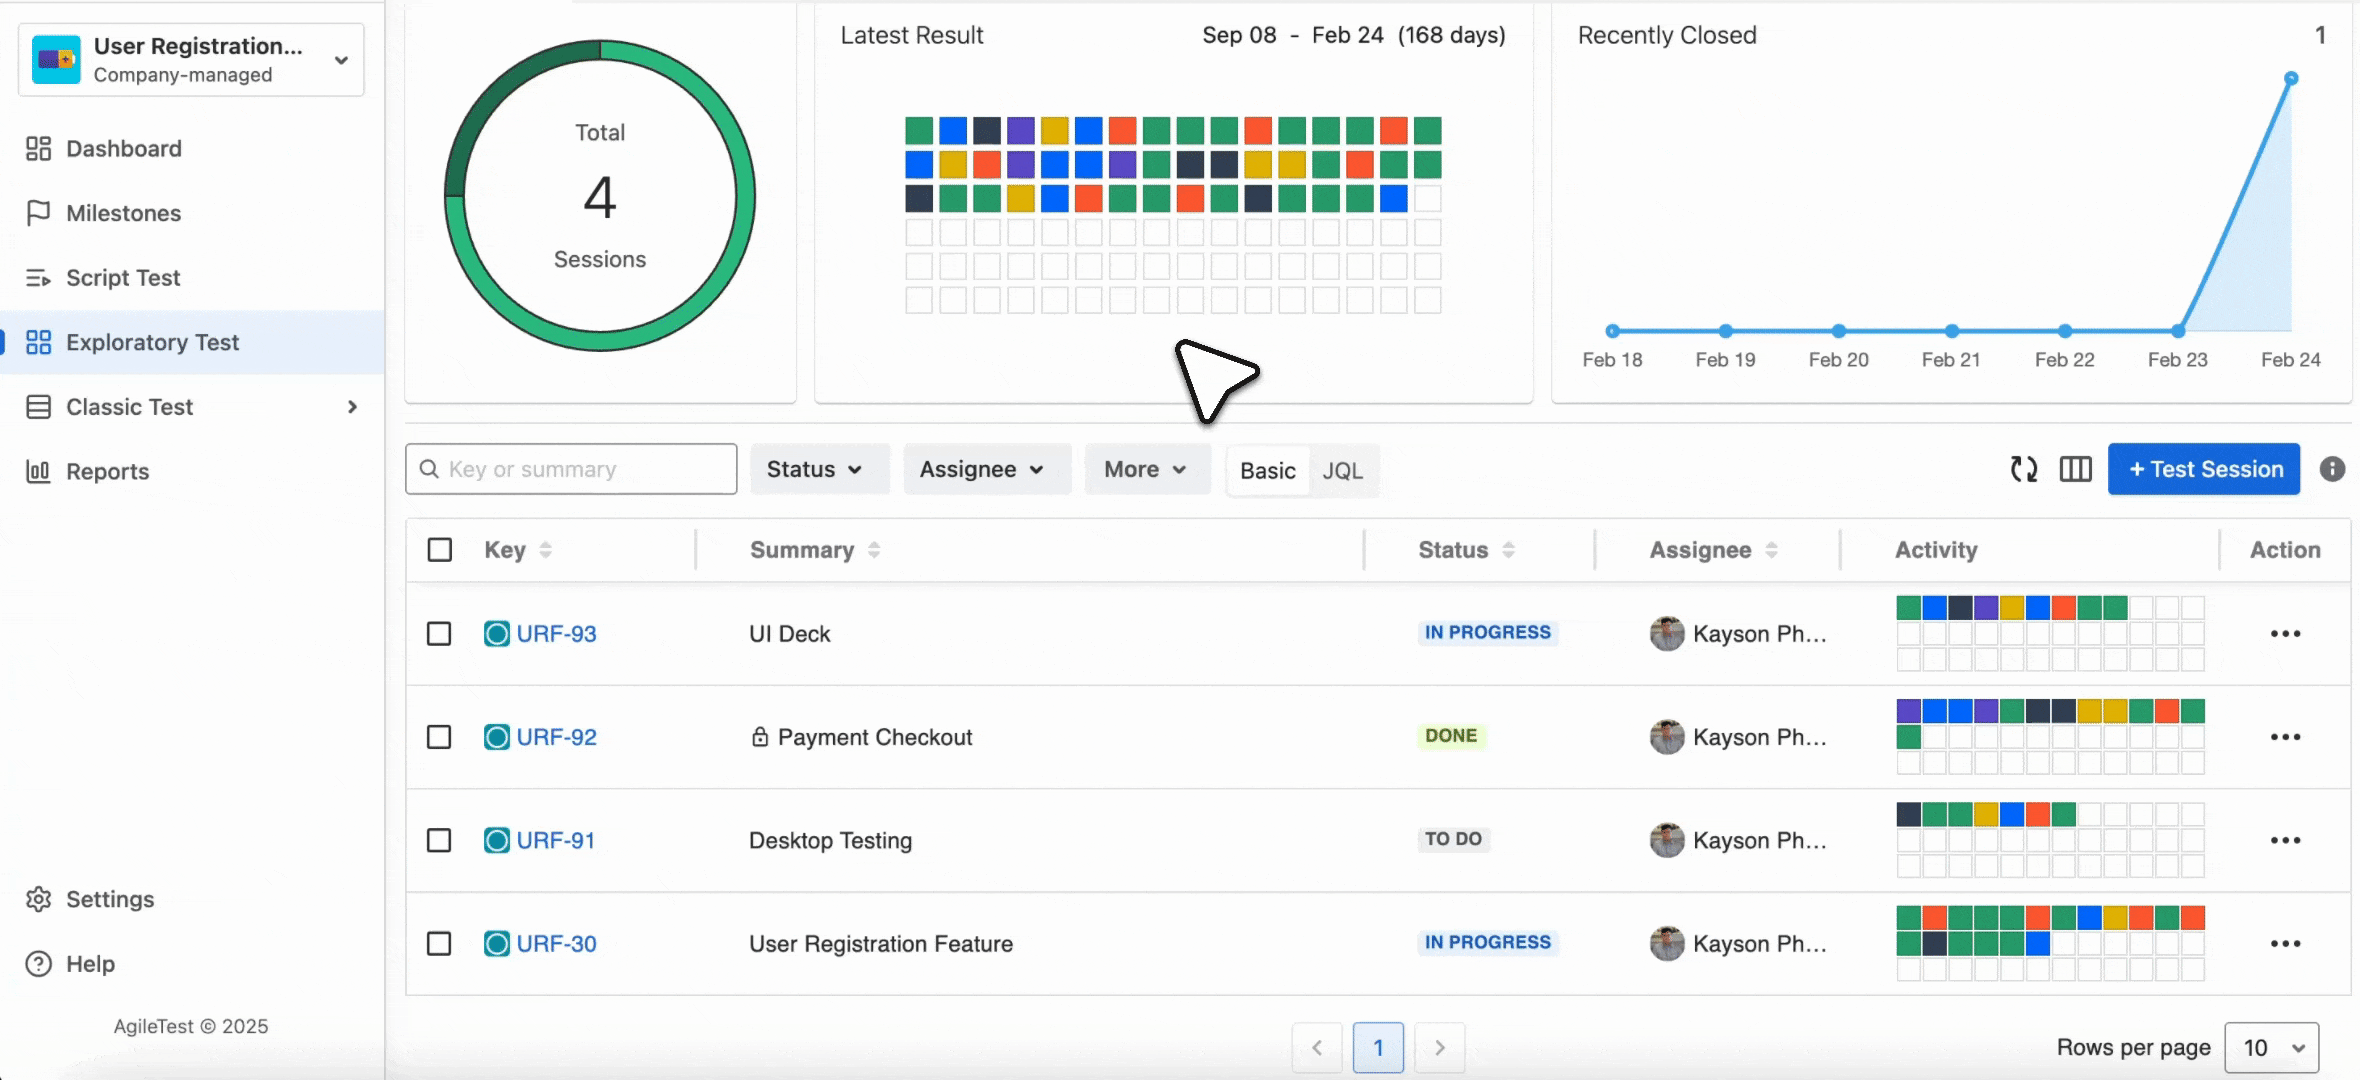Click the refresh sessions icon
The width and height of the screenshot is (2360, 1080).
click(x=2023, y=469)
